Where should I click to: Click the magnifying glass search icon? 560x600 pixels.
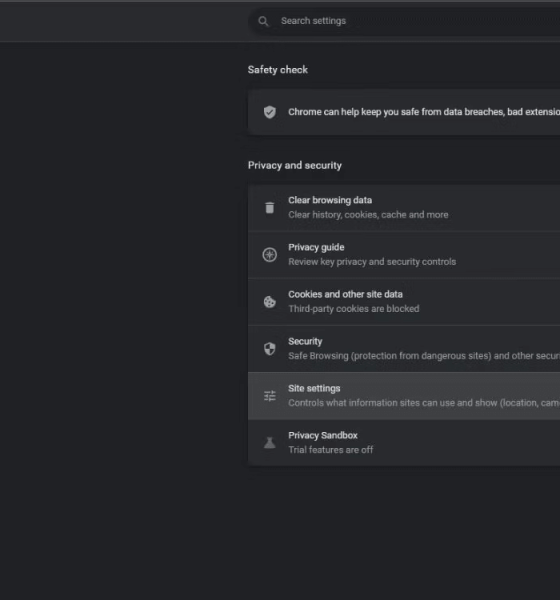coord(263,21)
